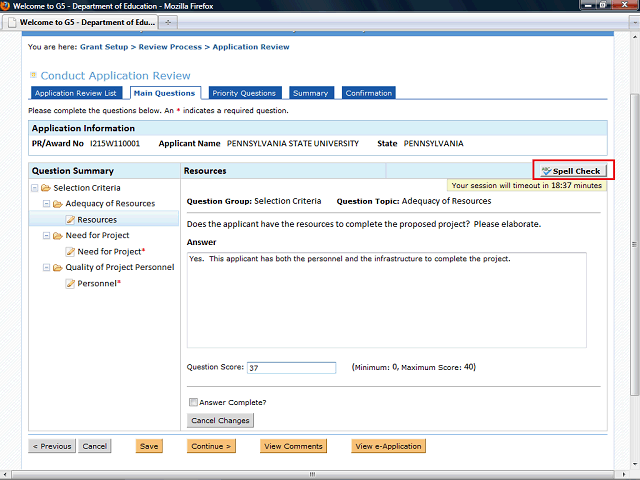Click the Adequacy of Resources folder icon
Viewport: 640px width, 480px height.
point(58,204)
